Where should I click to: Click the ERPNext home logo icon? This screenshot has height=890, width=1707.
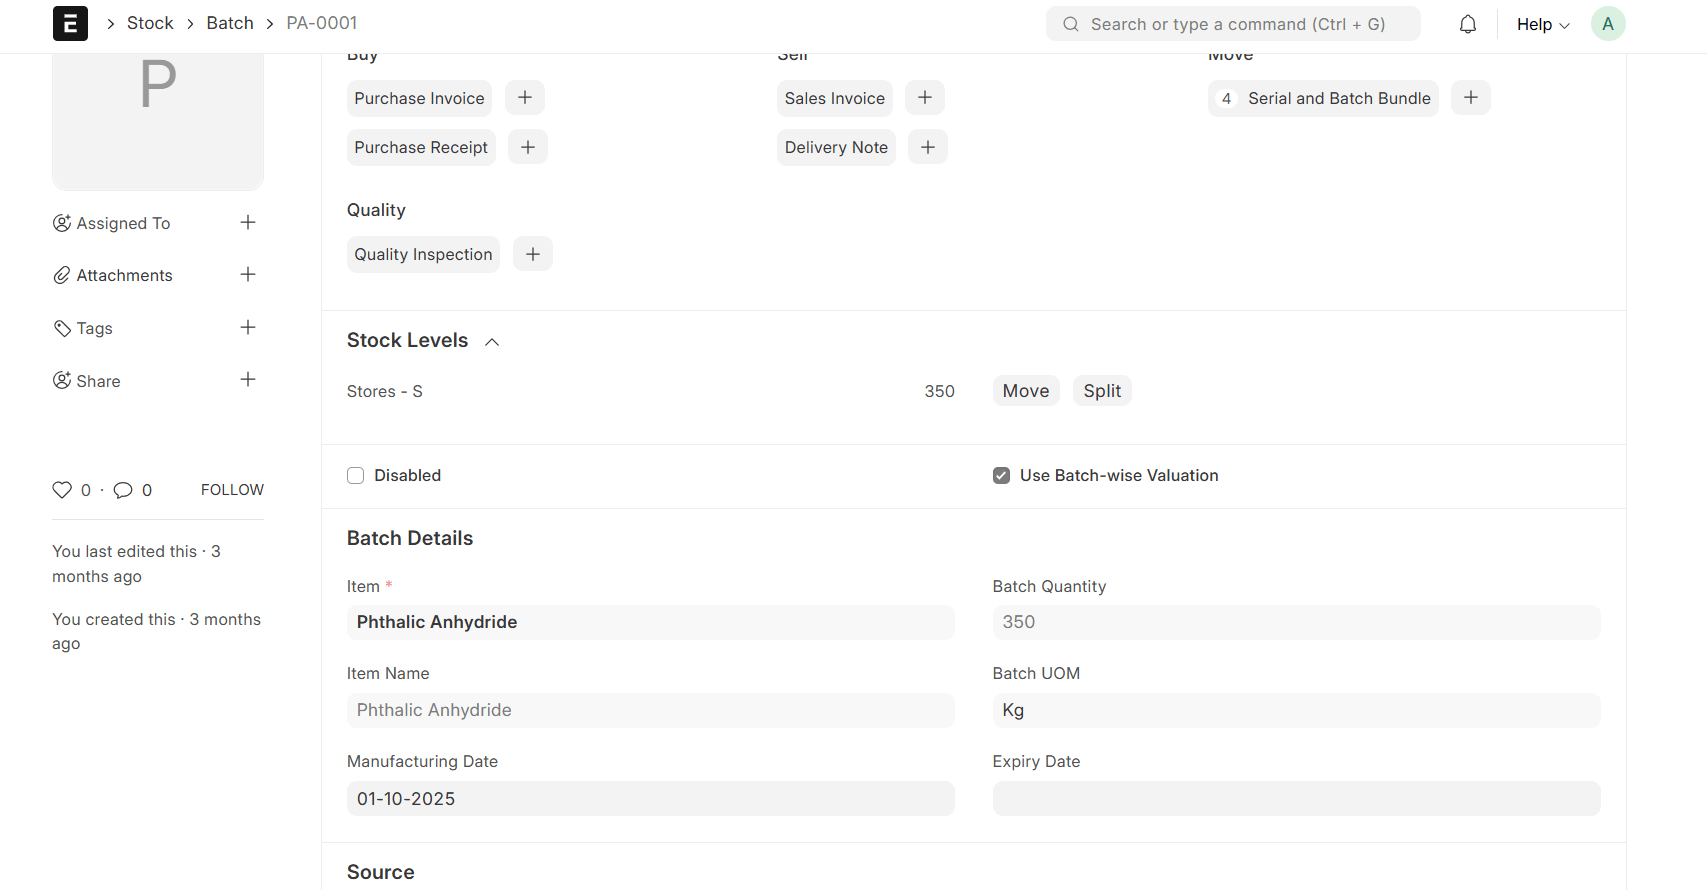click(x=70, y=24)
